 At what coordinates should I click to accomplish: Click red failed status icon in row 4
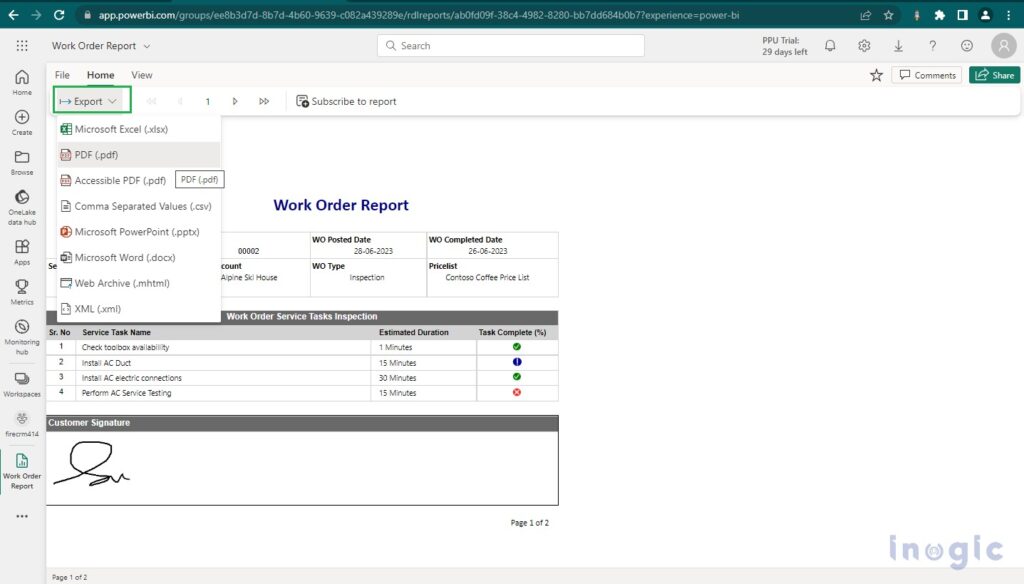pyautogui.click(x=517, y=393)
